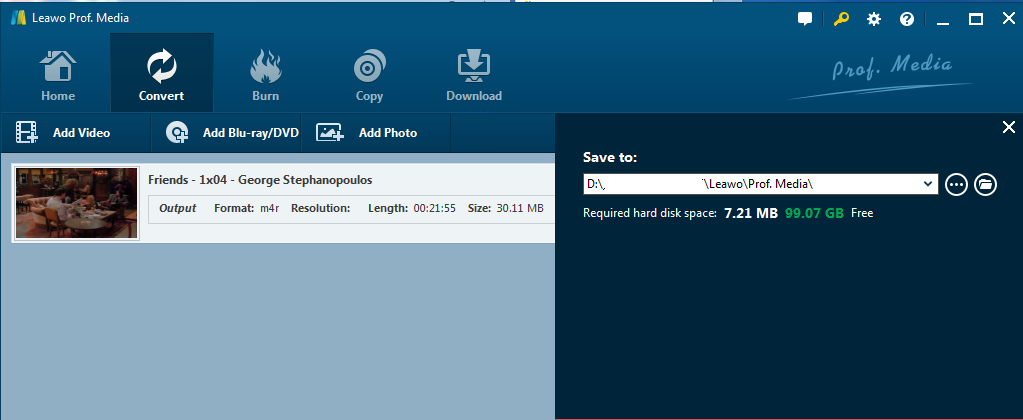Click the Length 00:21:55 value
Image resolution: width=1023 pixels, height=420 pixels.
(435, 209)
